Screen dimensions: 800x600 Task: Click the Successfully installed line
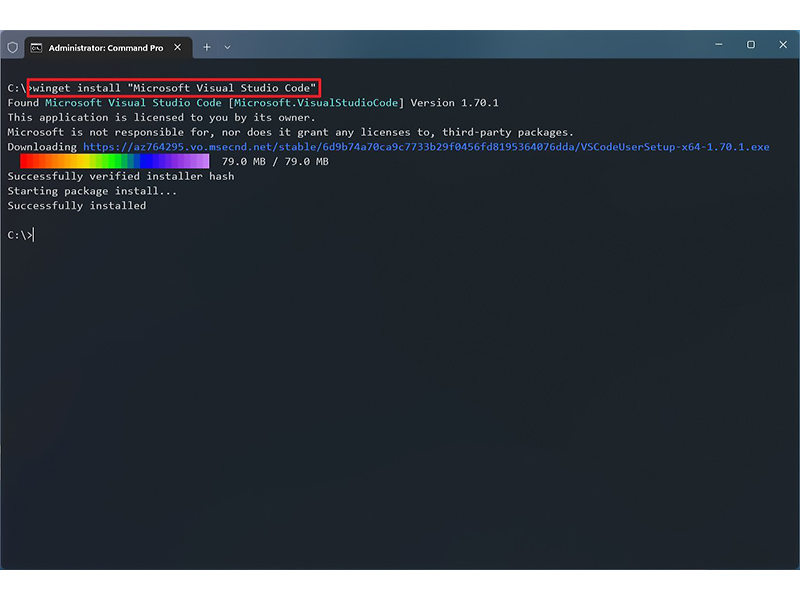click(77, 206)
